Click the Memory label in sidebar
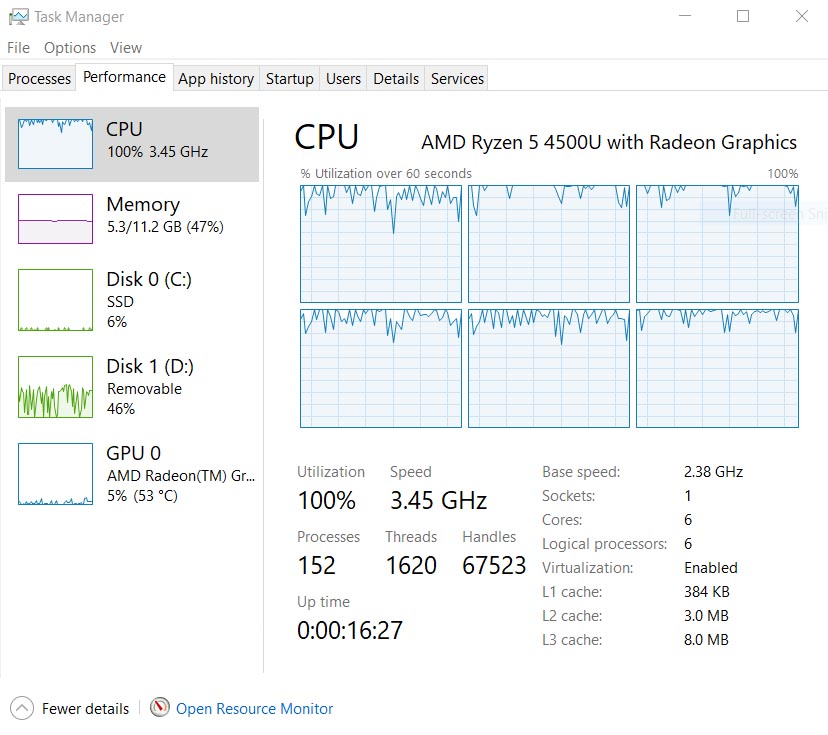828x735 pixels. click(143, 204)
